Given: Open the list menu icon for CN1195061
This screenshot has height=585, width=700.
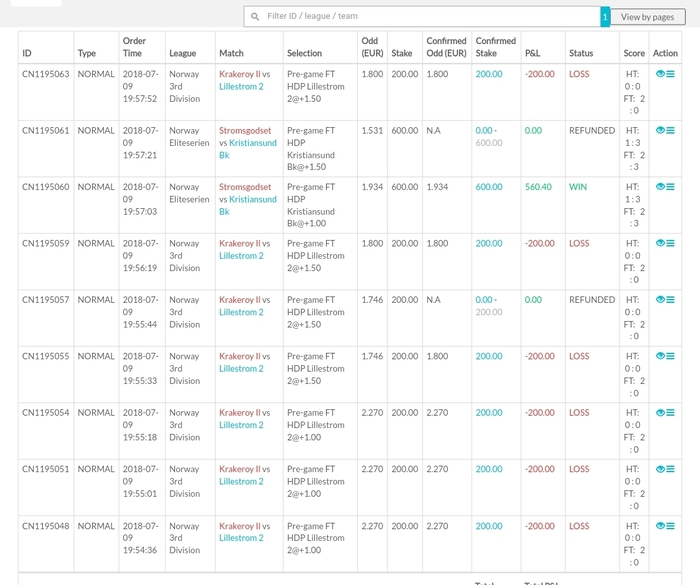Looking at the screenshot, I should point(670,130).
